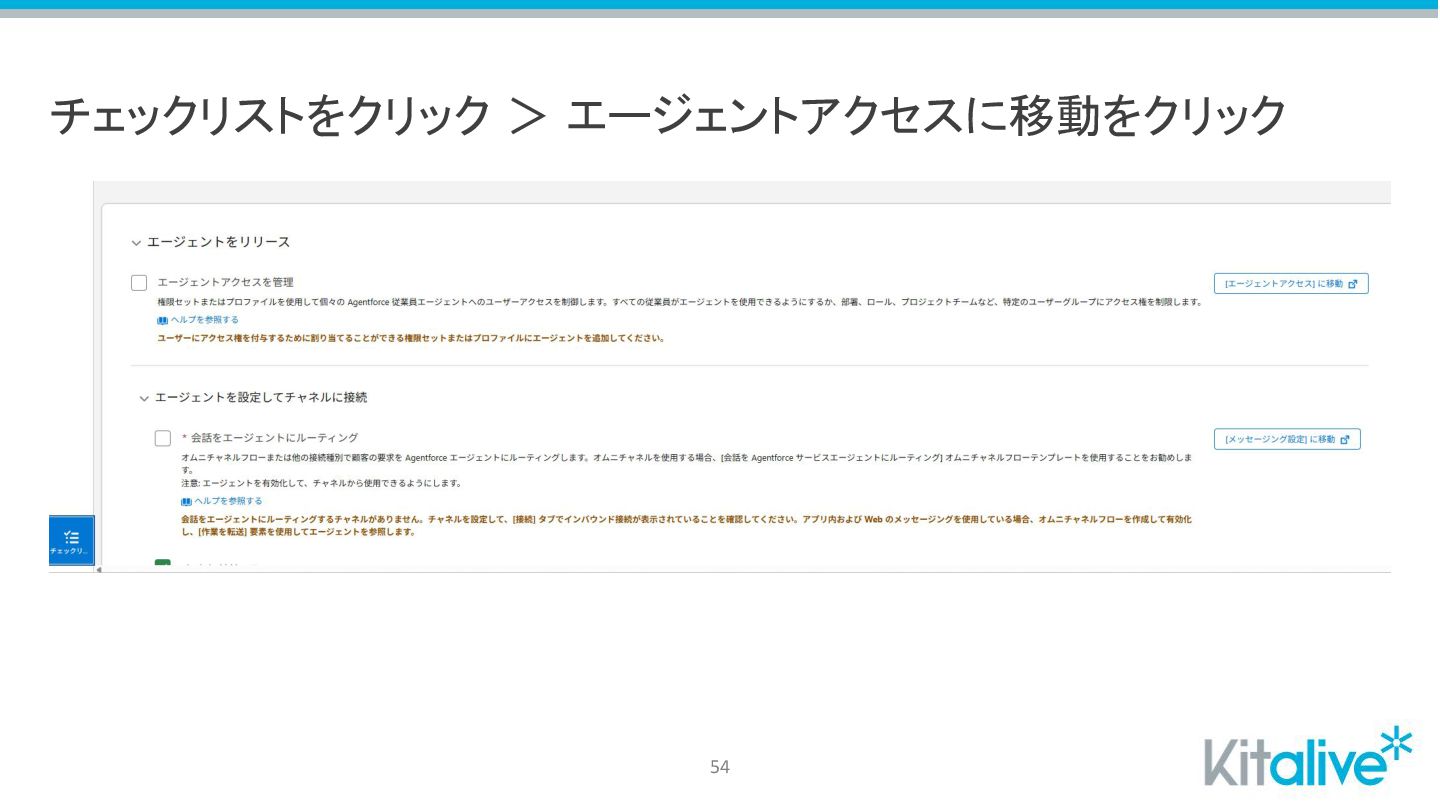Click [エージェントアクセス] に移動 button
Viewport: 1440px width, 810px height.
(x=1291, y=284)
